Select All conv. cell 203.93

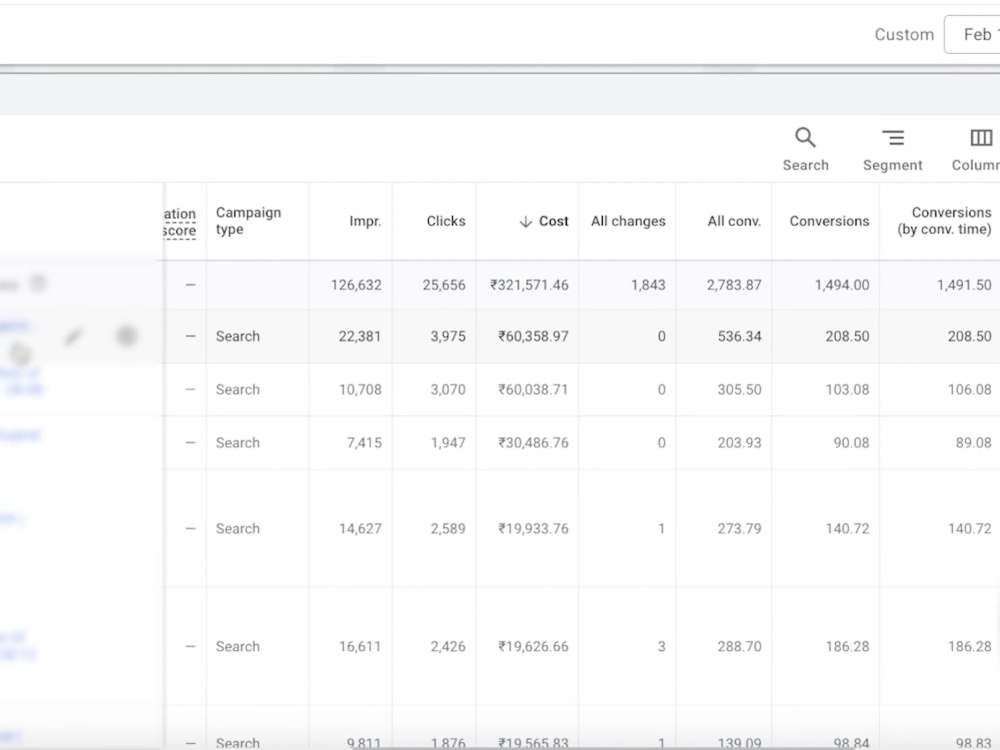coord(739,443)
